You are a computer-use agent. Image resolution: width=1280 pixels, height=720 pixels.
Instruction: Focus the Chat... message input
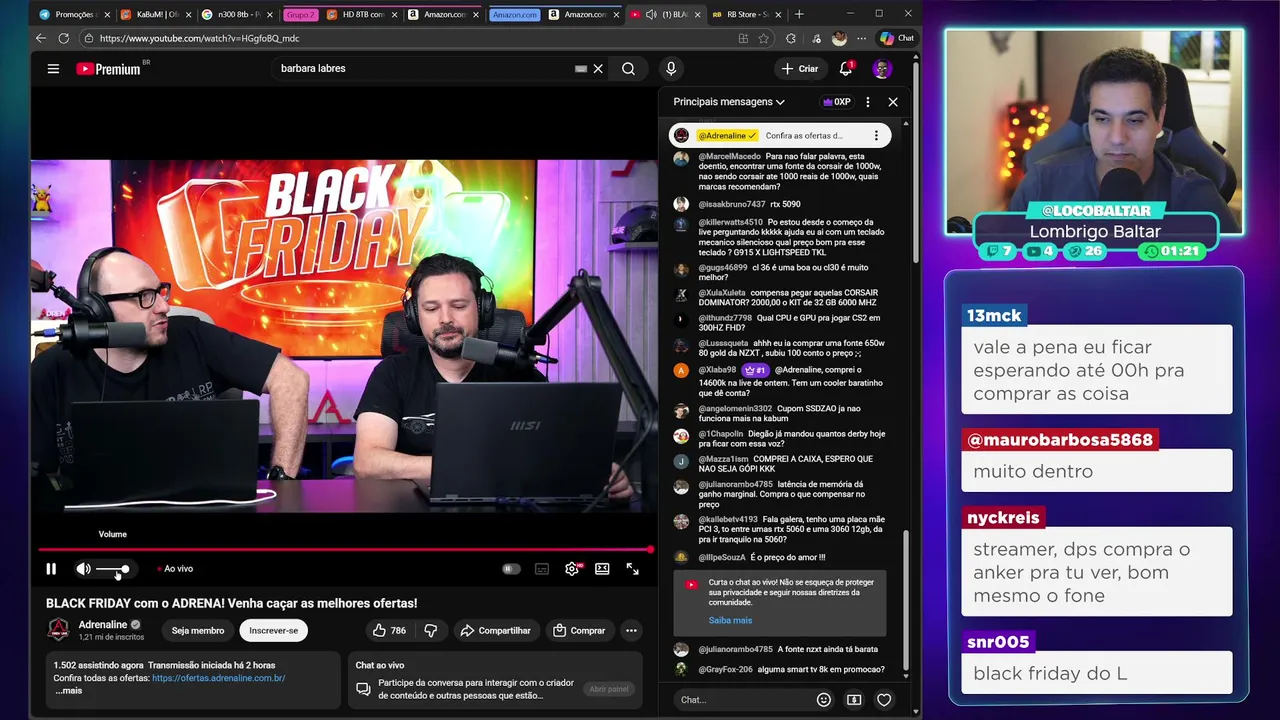coord(745,700)
